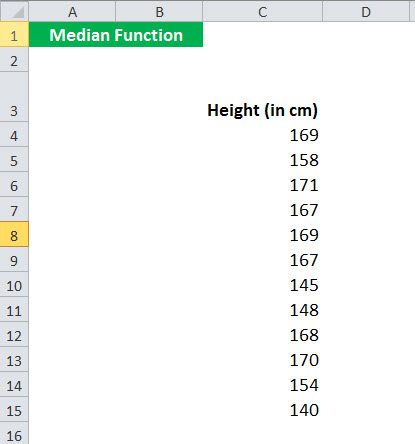
Task: Select row 12 header
Action: click(14, 334)
